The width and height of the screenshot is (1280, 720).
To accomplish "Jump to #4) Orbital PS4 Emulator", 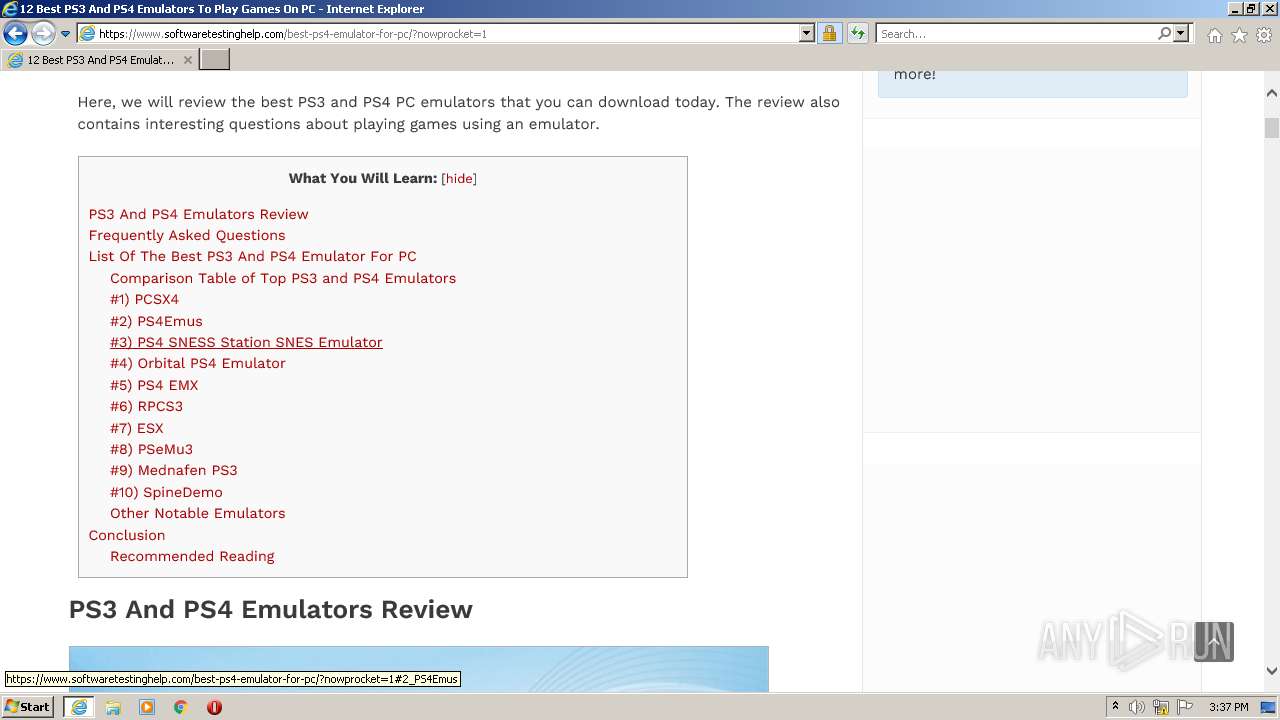I will pyautogui.click(x=197, y=363).
